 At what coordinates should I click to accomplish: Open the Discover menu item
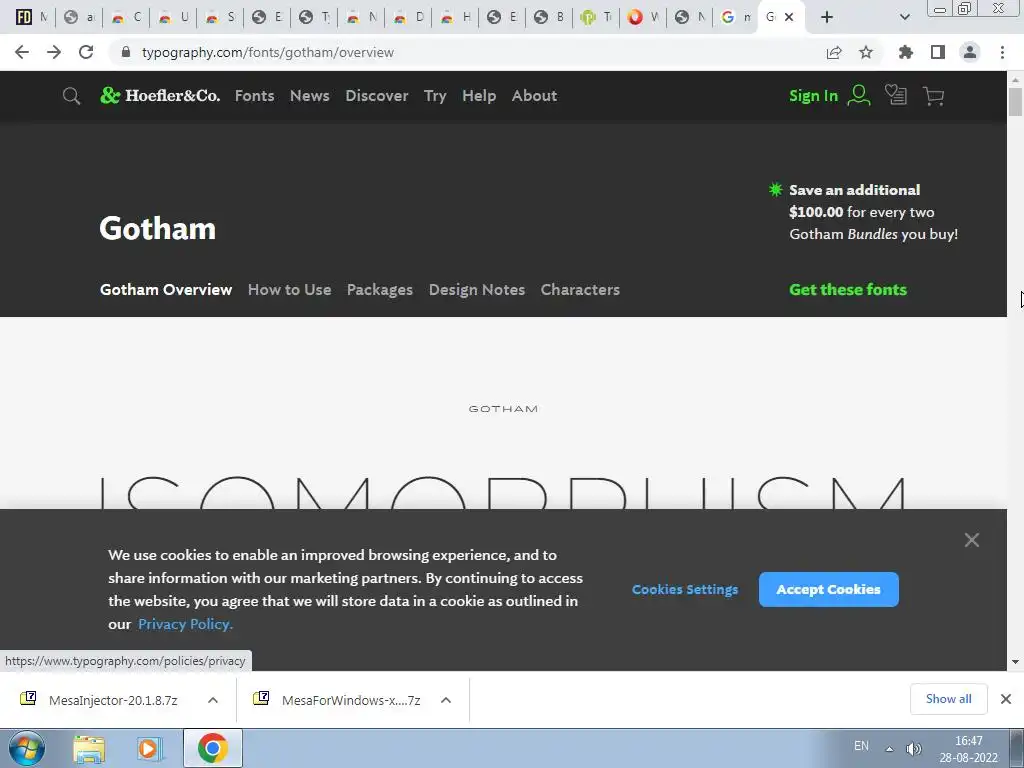(377, 96)
